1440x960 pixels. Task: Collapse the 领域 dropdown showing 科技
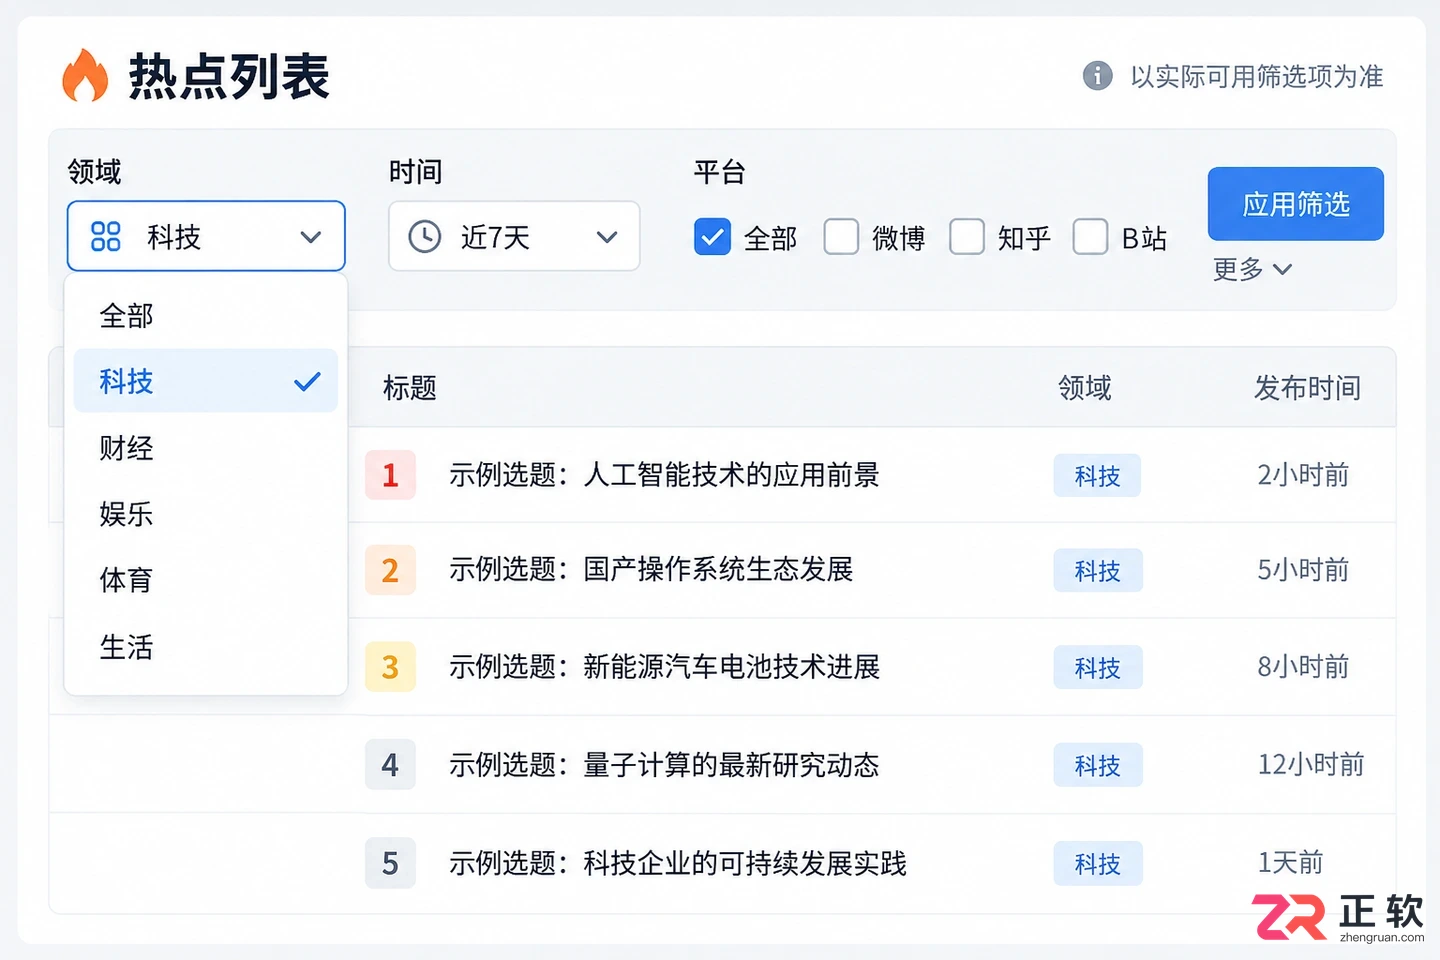pyautogui.click(x=206, y=236)
